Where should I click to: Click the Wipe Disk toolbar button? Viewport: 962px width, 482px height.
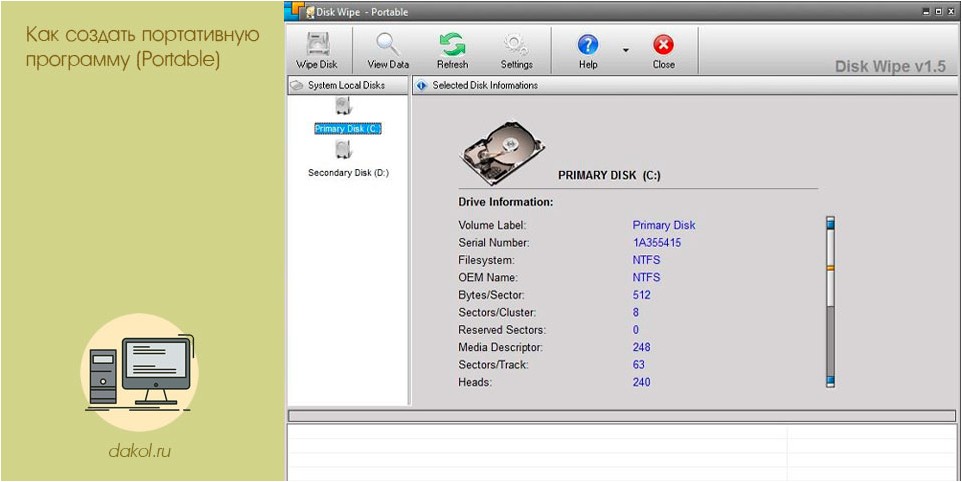(x=317, y=50)
